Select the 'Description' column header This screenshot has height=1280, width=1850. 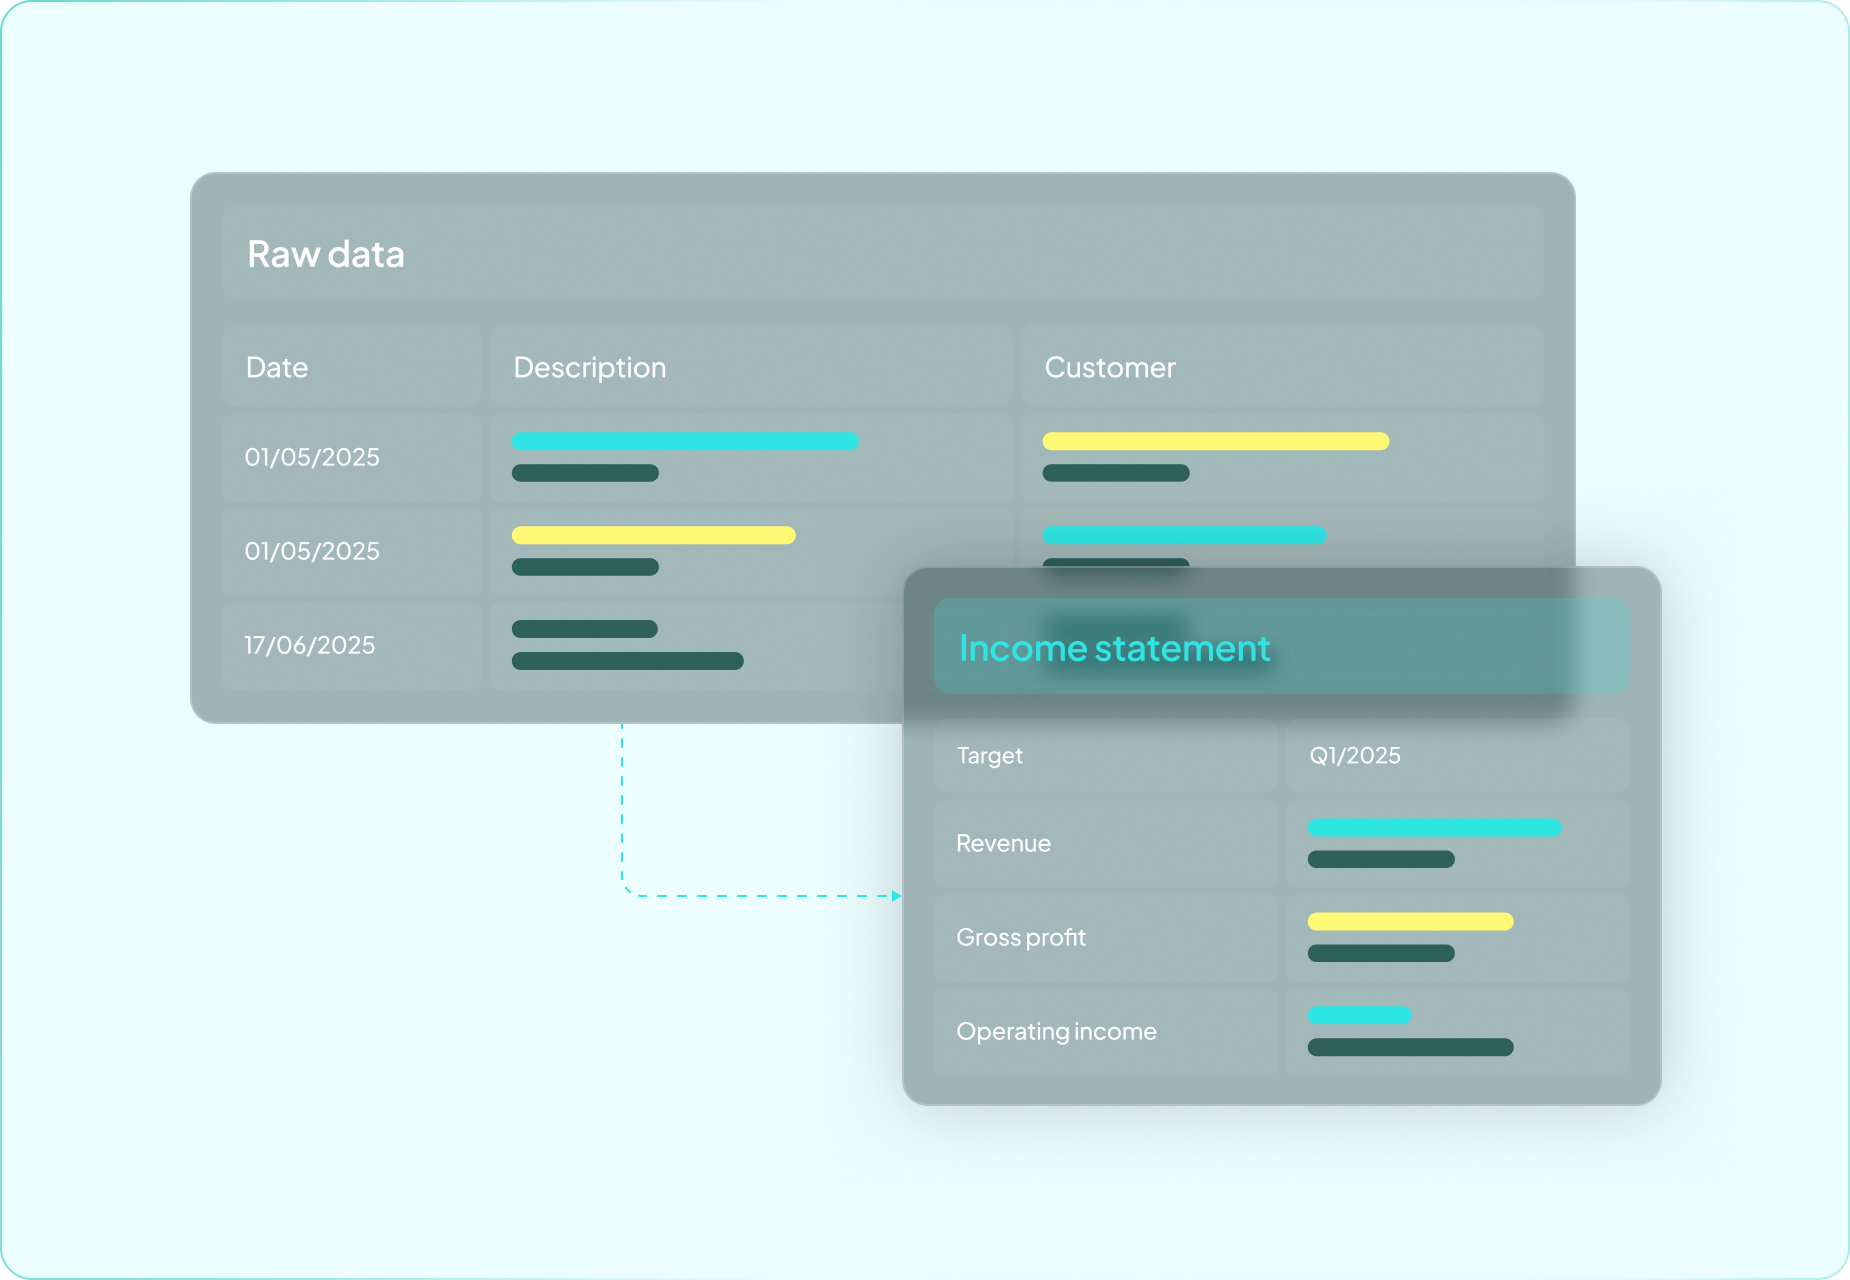click(751, 366)
